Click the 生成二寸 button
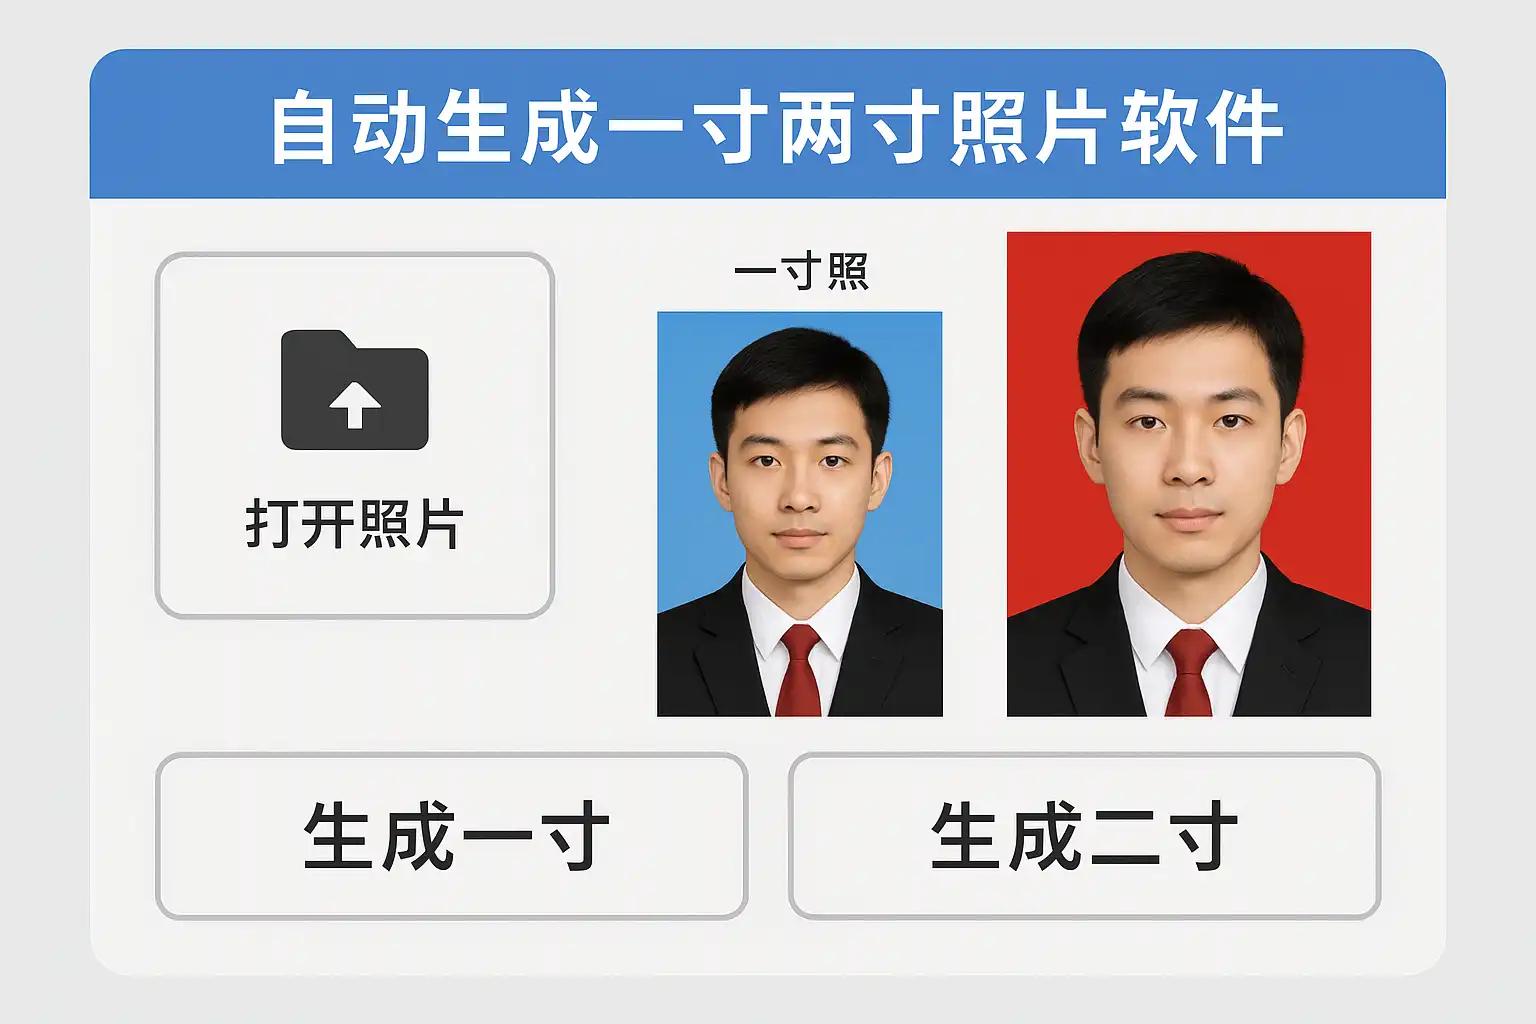 (x=1085, y=836)
